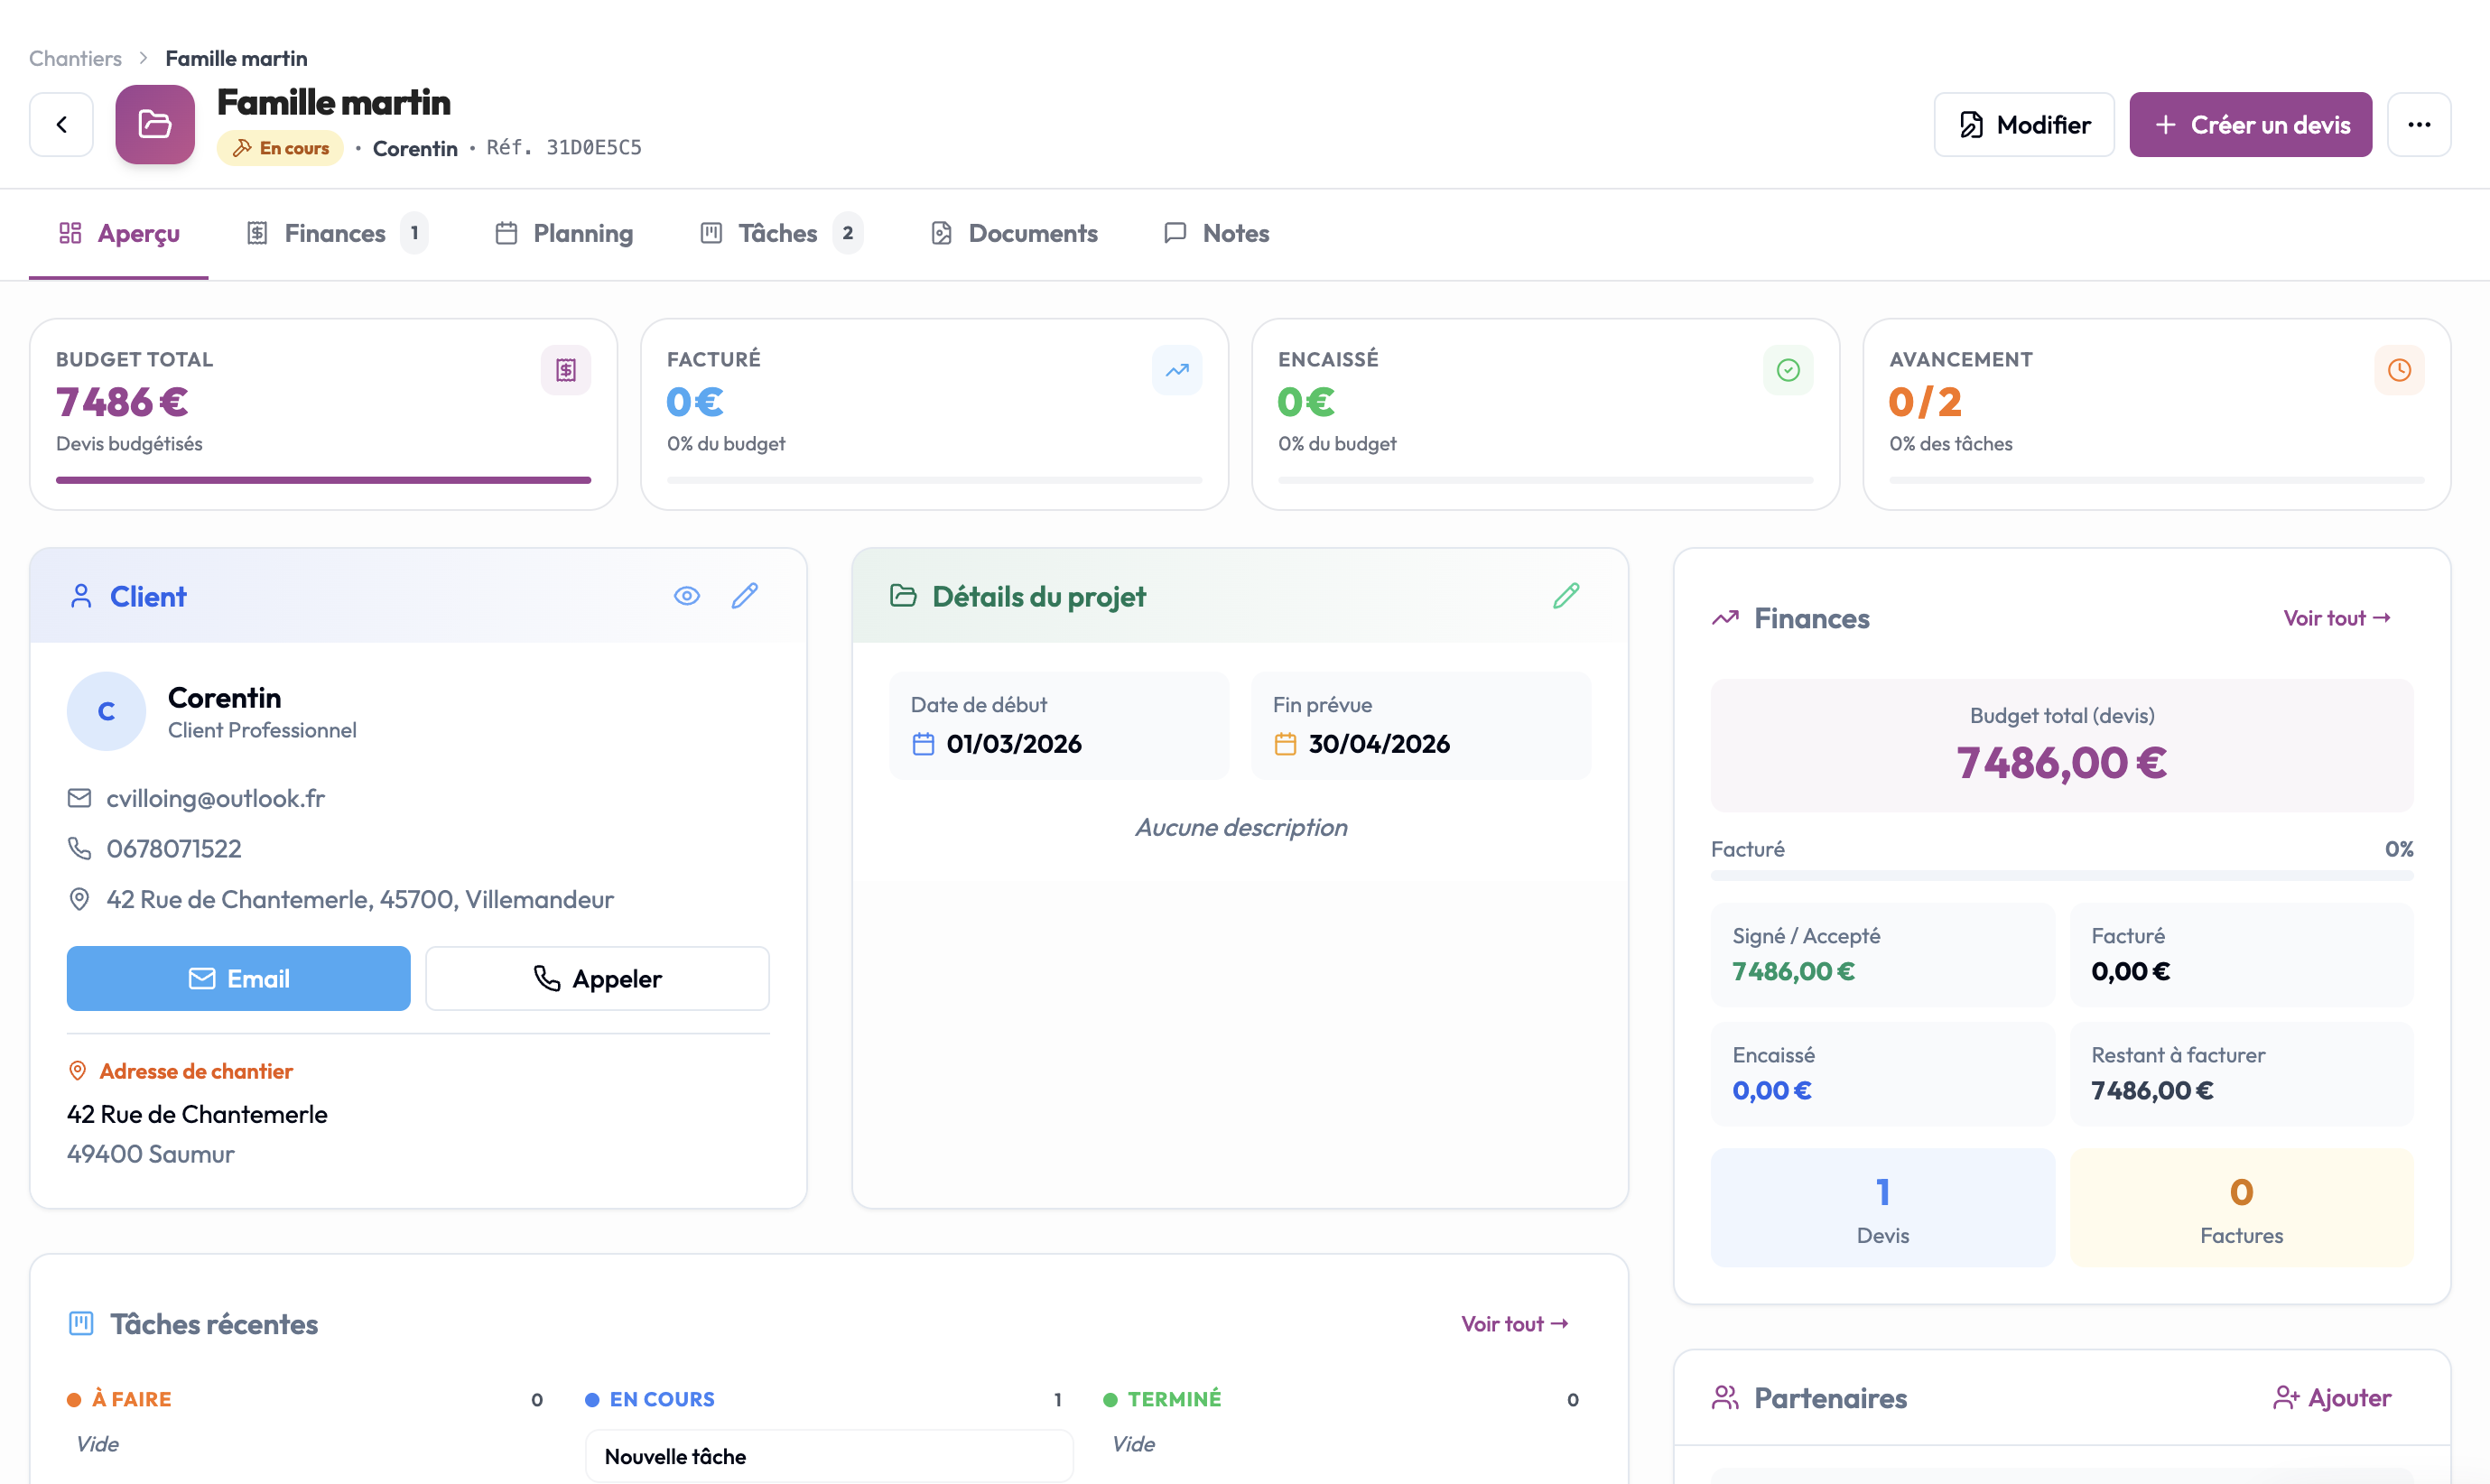Edit project details with green pencil
Viewport: 2490px width, 1484px height.
point(1566,596)
